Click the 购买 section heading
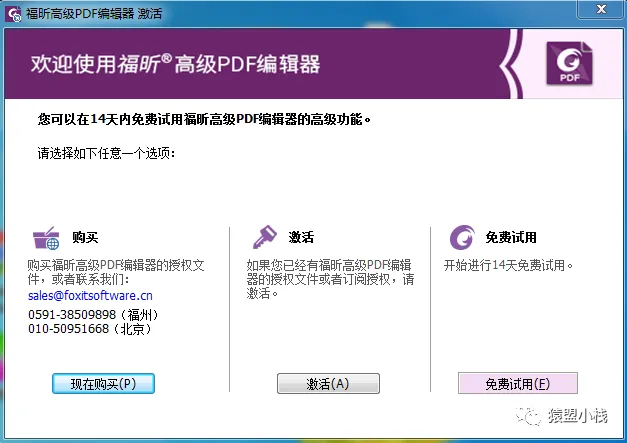Screen dimensions: 627x443 [85, 237]
